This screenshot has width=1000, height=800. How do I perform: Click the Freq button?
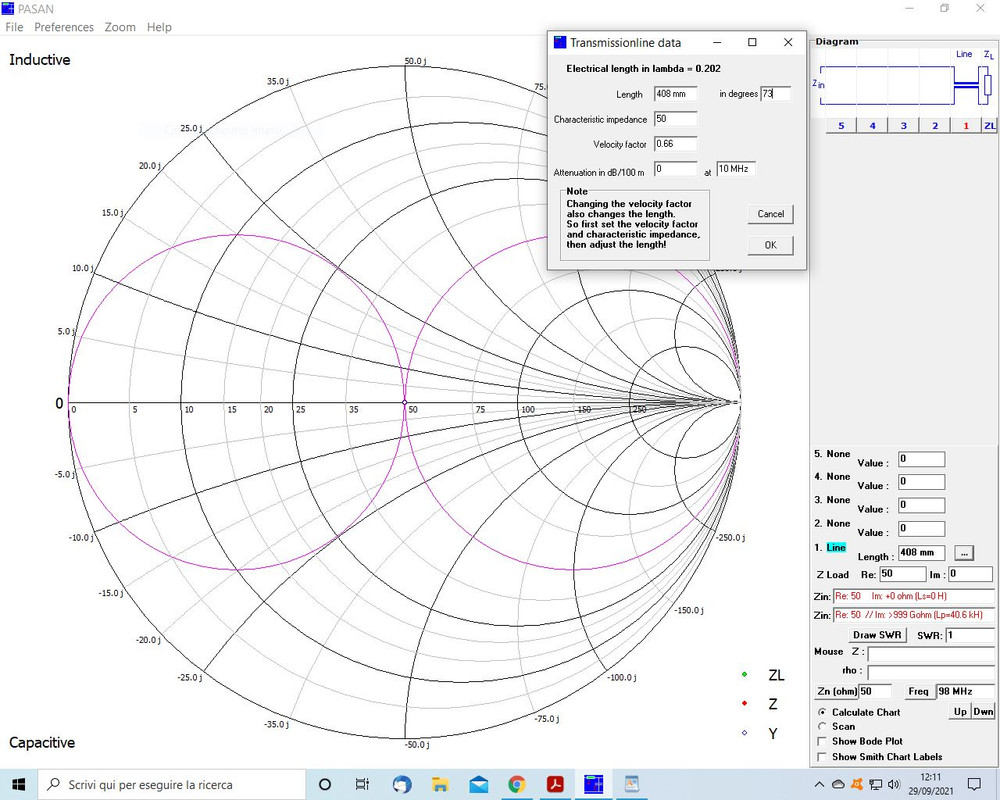[x=918, y=692]
